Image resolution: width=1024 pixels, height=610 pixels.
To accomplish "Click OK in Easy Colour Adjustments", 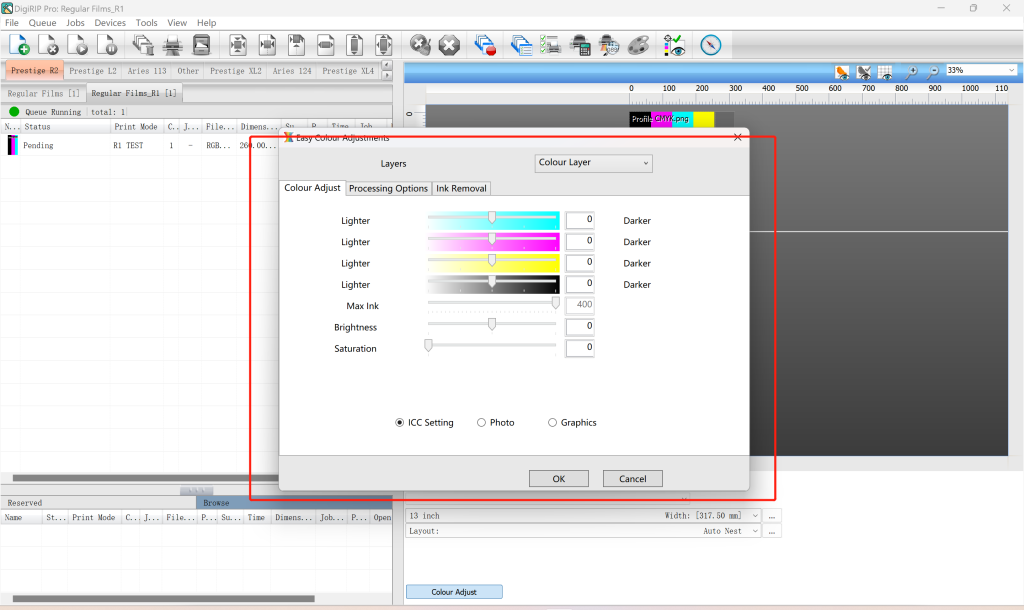I will (558, 479).
